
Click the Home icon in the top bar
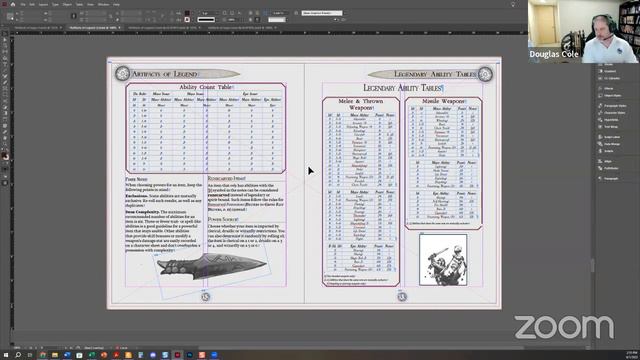pyautogui.click(x=13, y=4)
